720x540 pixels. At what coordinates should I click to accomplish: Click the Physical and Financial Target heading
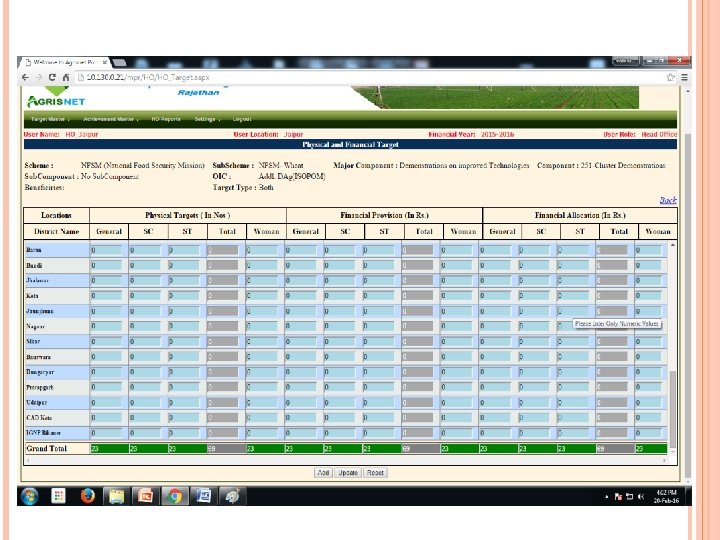click(x=350, y=145)
